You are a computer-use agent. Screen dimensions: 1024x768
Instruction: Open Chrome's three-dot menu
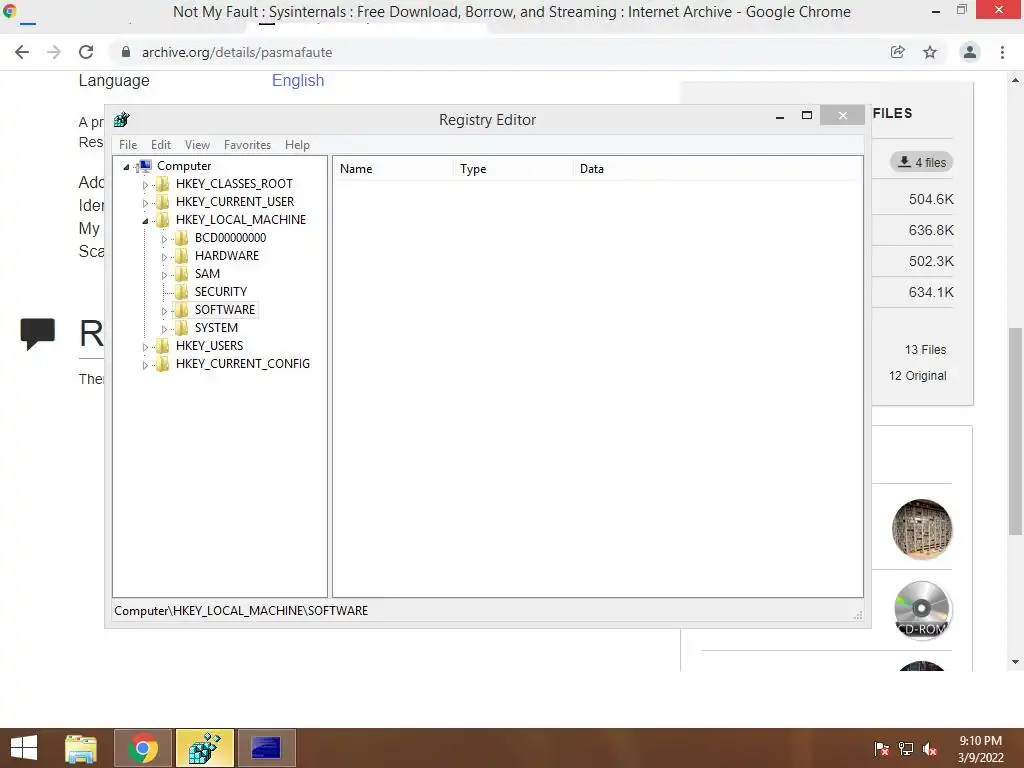1002,52
